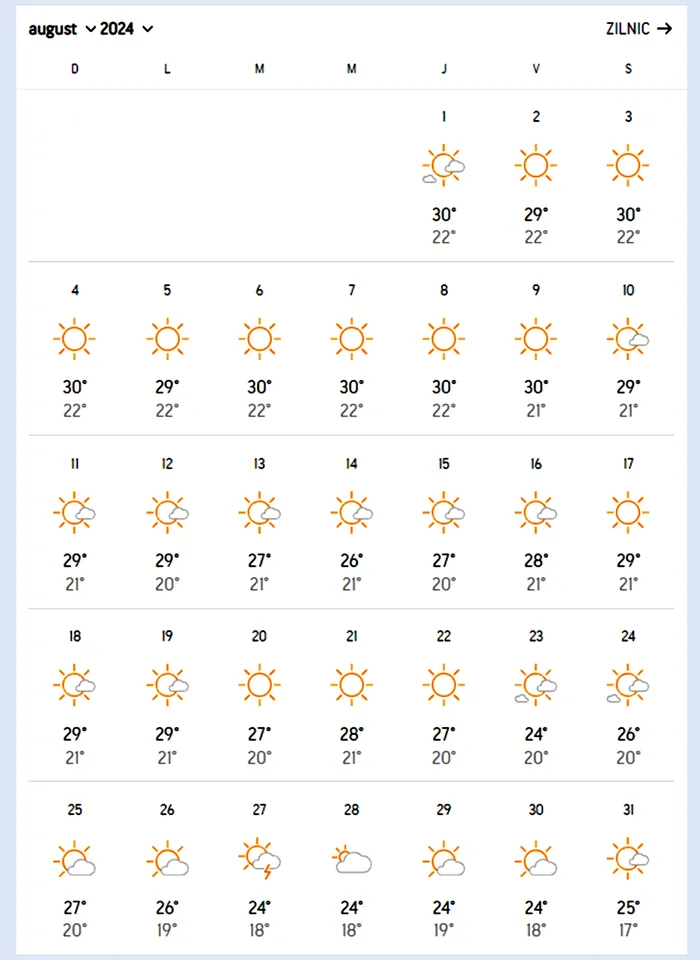Click the S weekday column header
The width and height of the screenshot is (700, 960).
(628, 69)
